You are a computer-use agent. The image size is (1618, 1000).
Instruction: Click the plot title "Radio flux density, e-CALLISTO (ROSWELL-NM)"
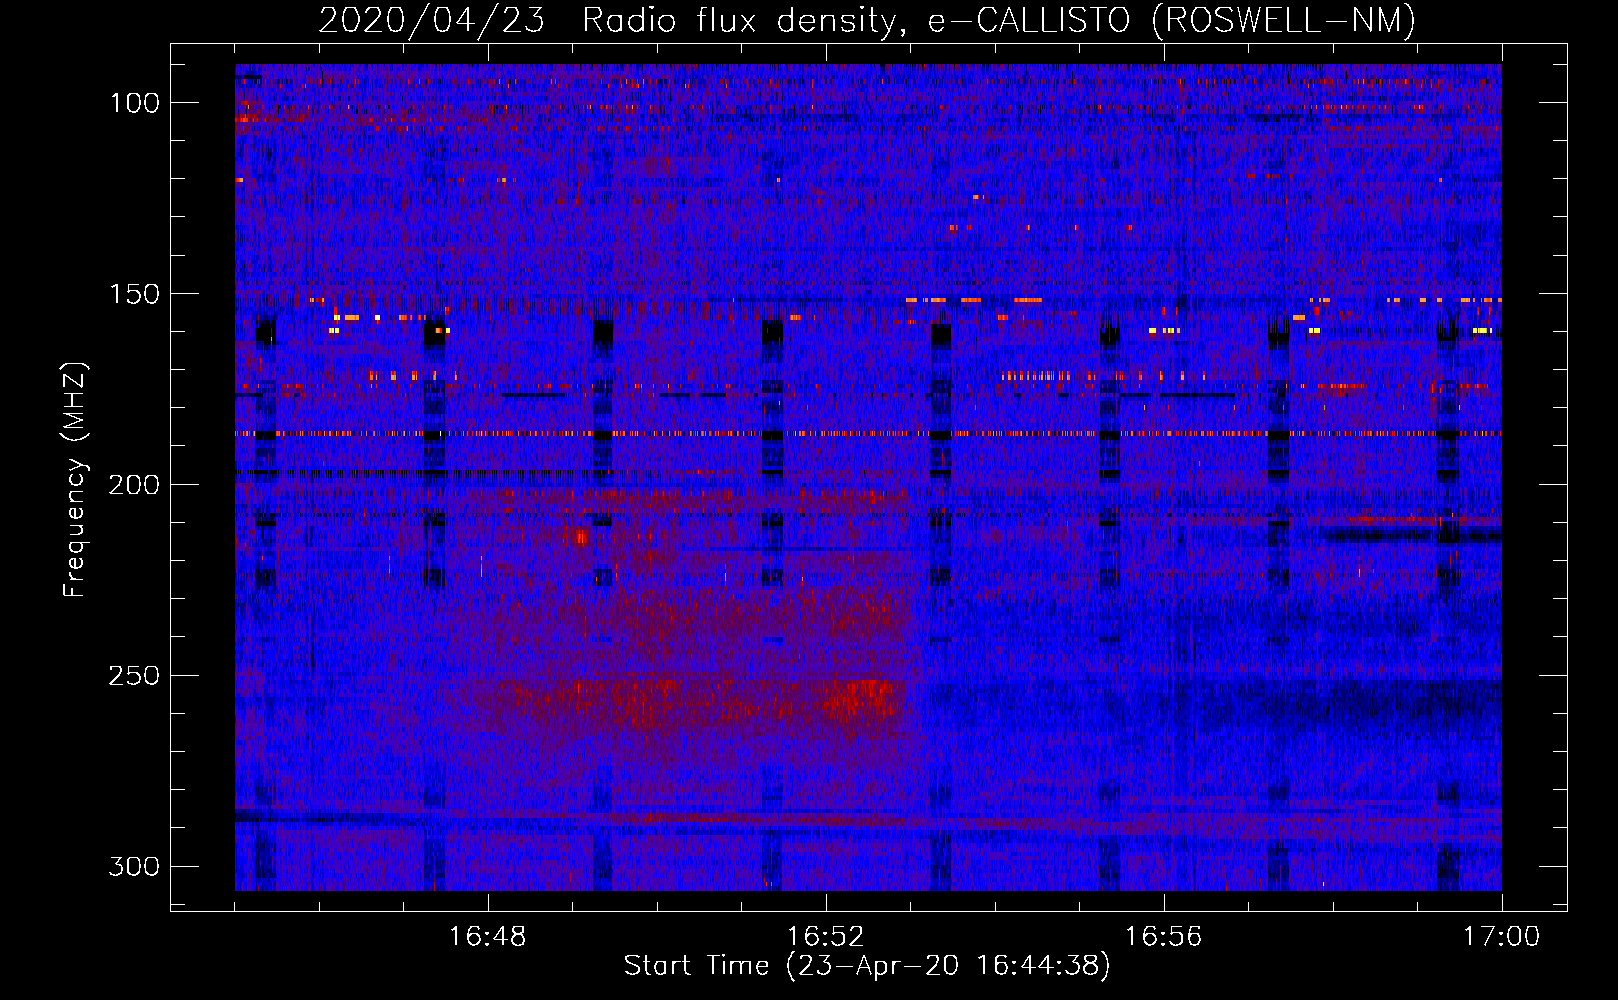click(999, 20)
